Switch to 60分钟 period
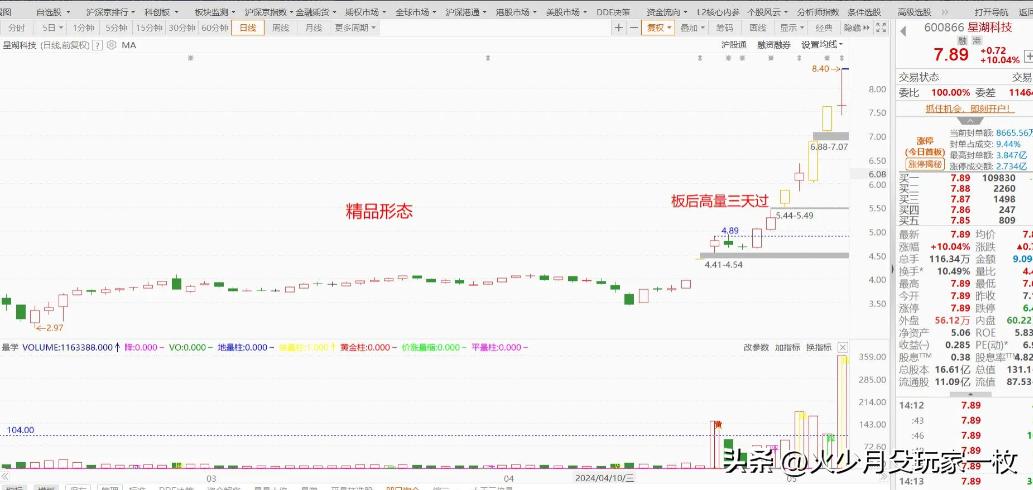Screen dimensions: 1033x490 coord(214,28)
